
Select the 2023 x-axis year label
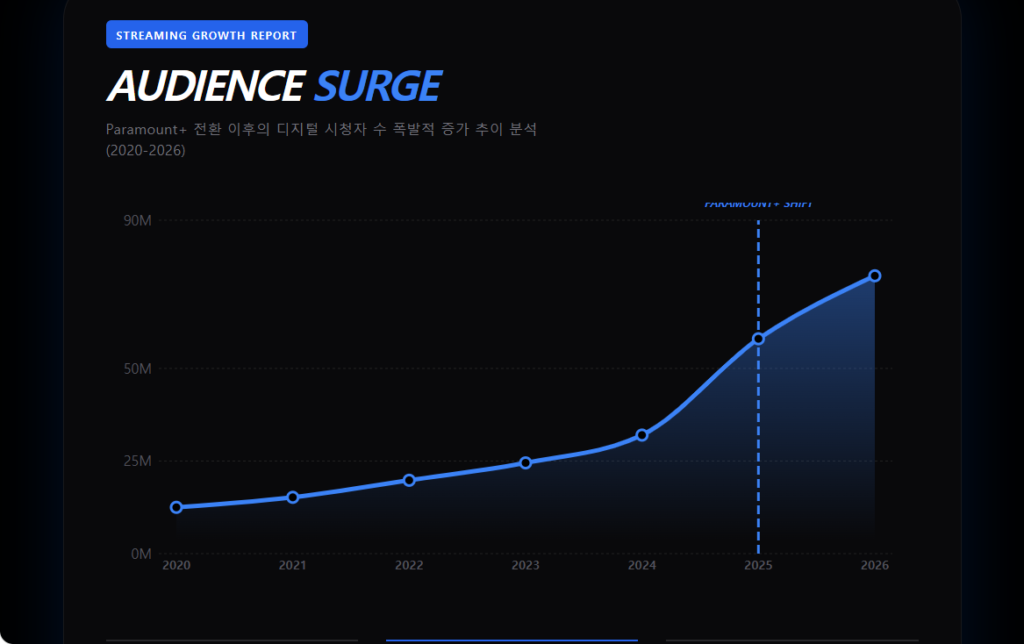[525, 566]
